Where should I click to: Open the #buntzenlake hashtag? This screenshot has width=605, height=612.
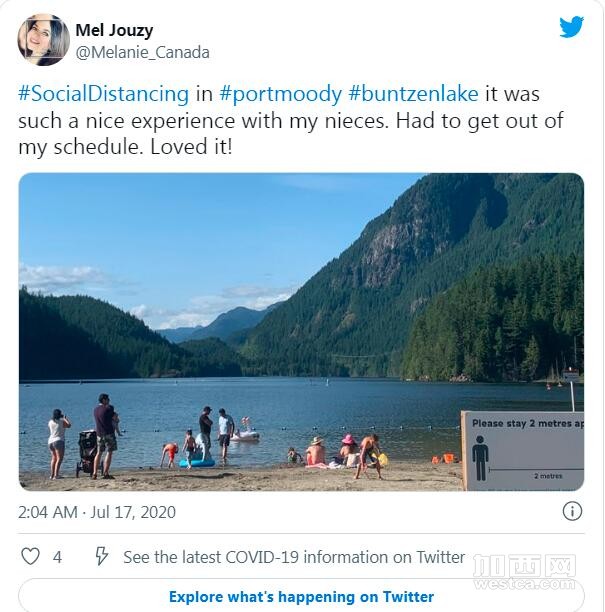413,94
